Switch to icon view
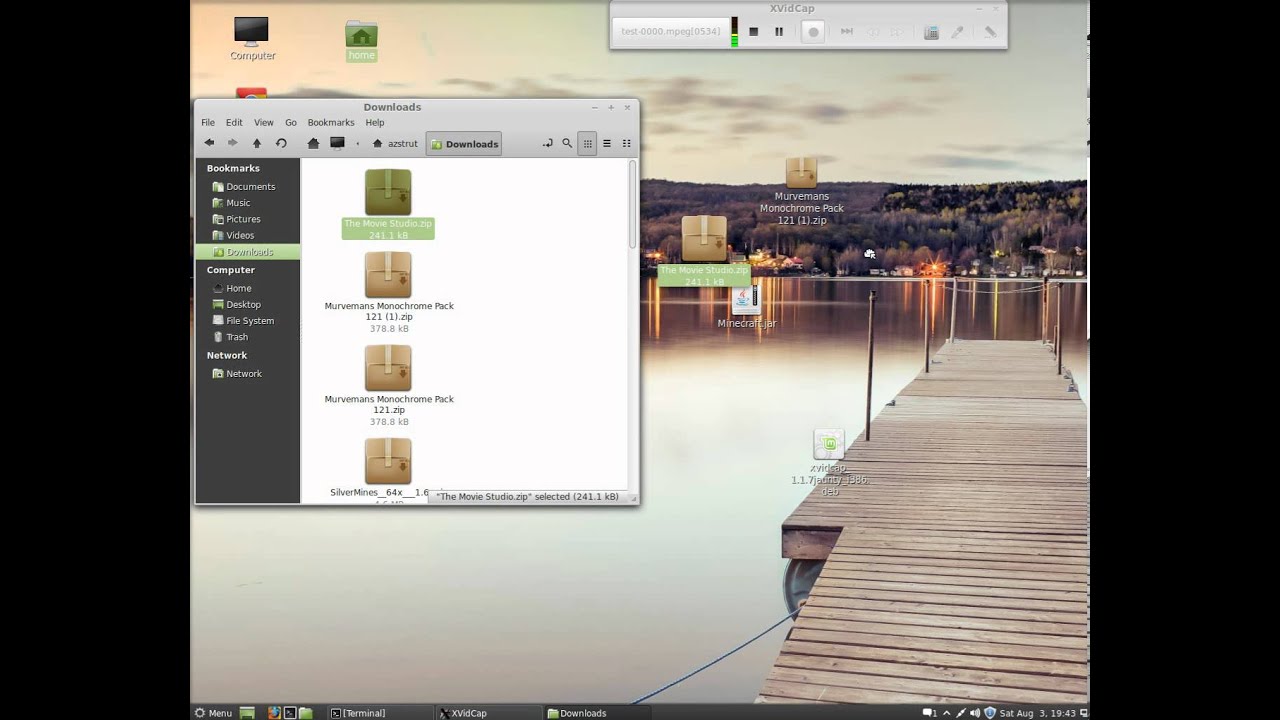This screenshot has width=1280, height=720. click(588, 143)
